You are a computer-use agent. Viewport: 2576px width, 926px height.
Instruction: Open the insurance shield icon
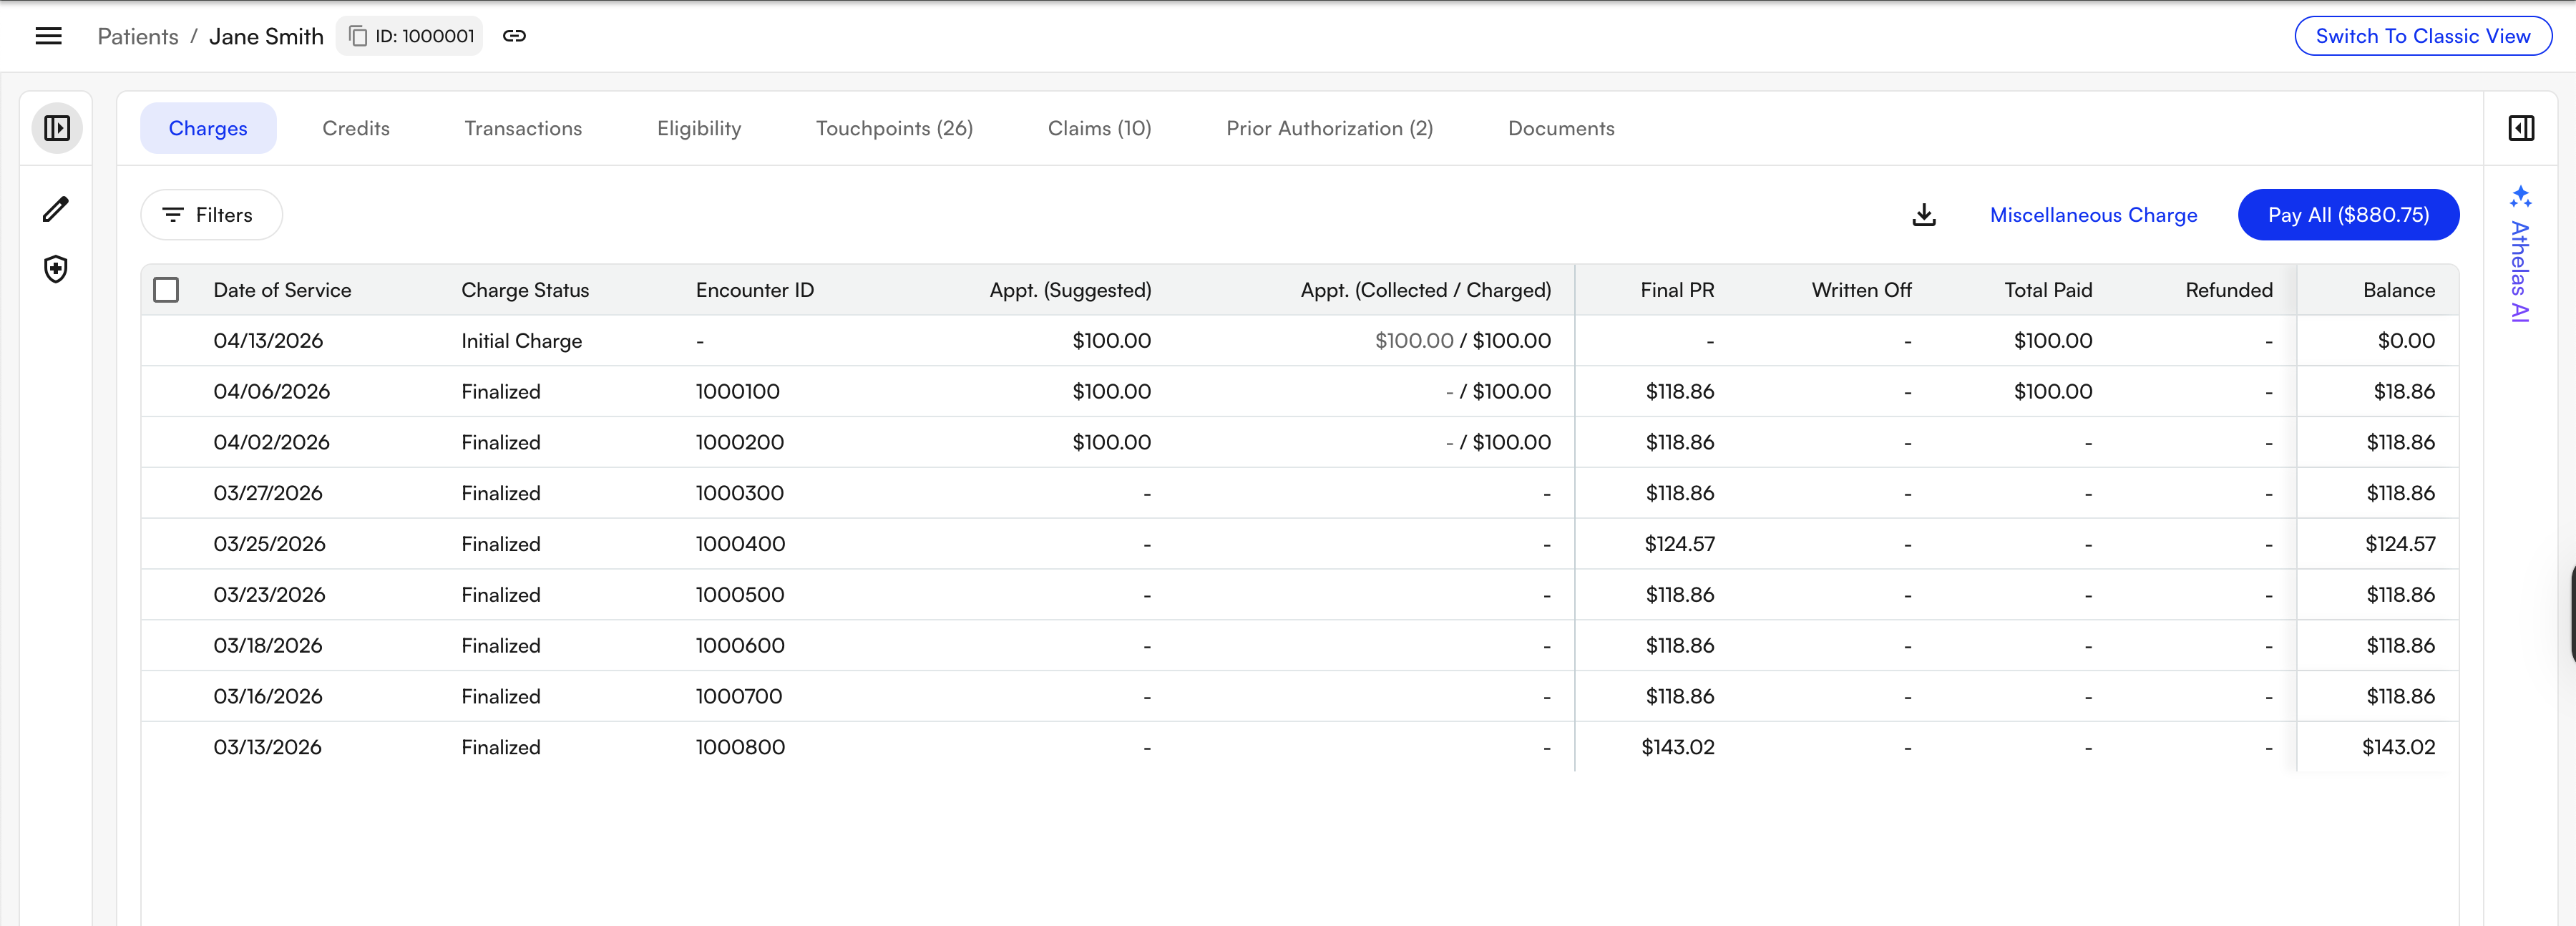pos(56,269)
